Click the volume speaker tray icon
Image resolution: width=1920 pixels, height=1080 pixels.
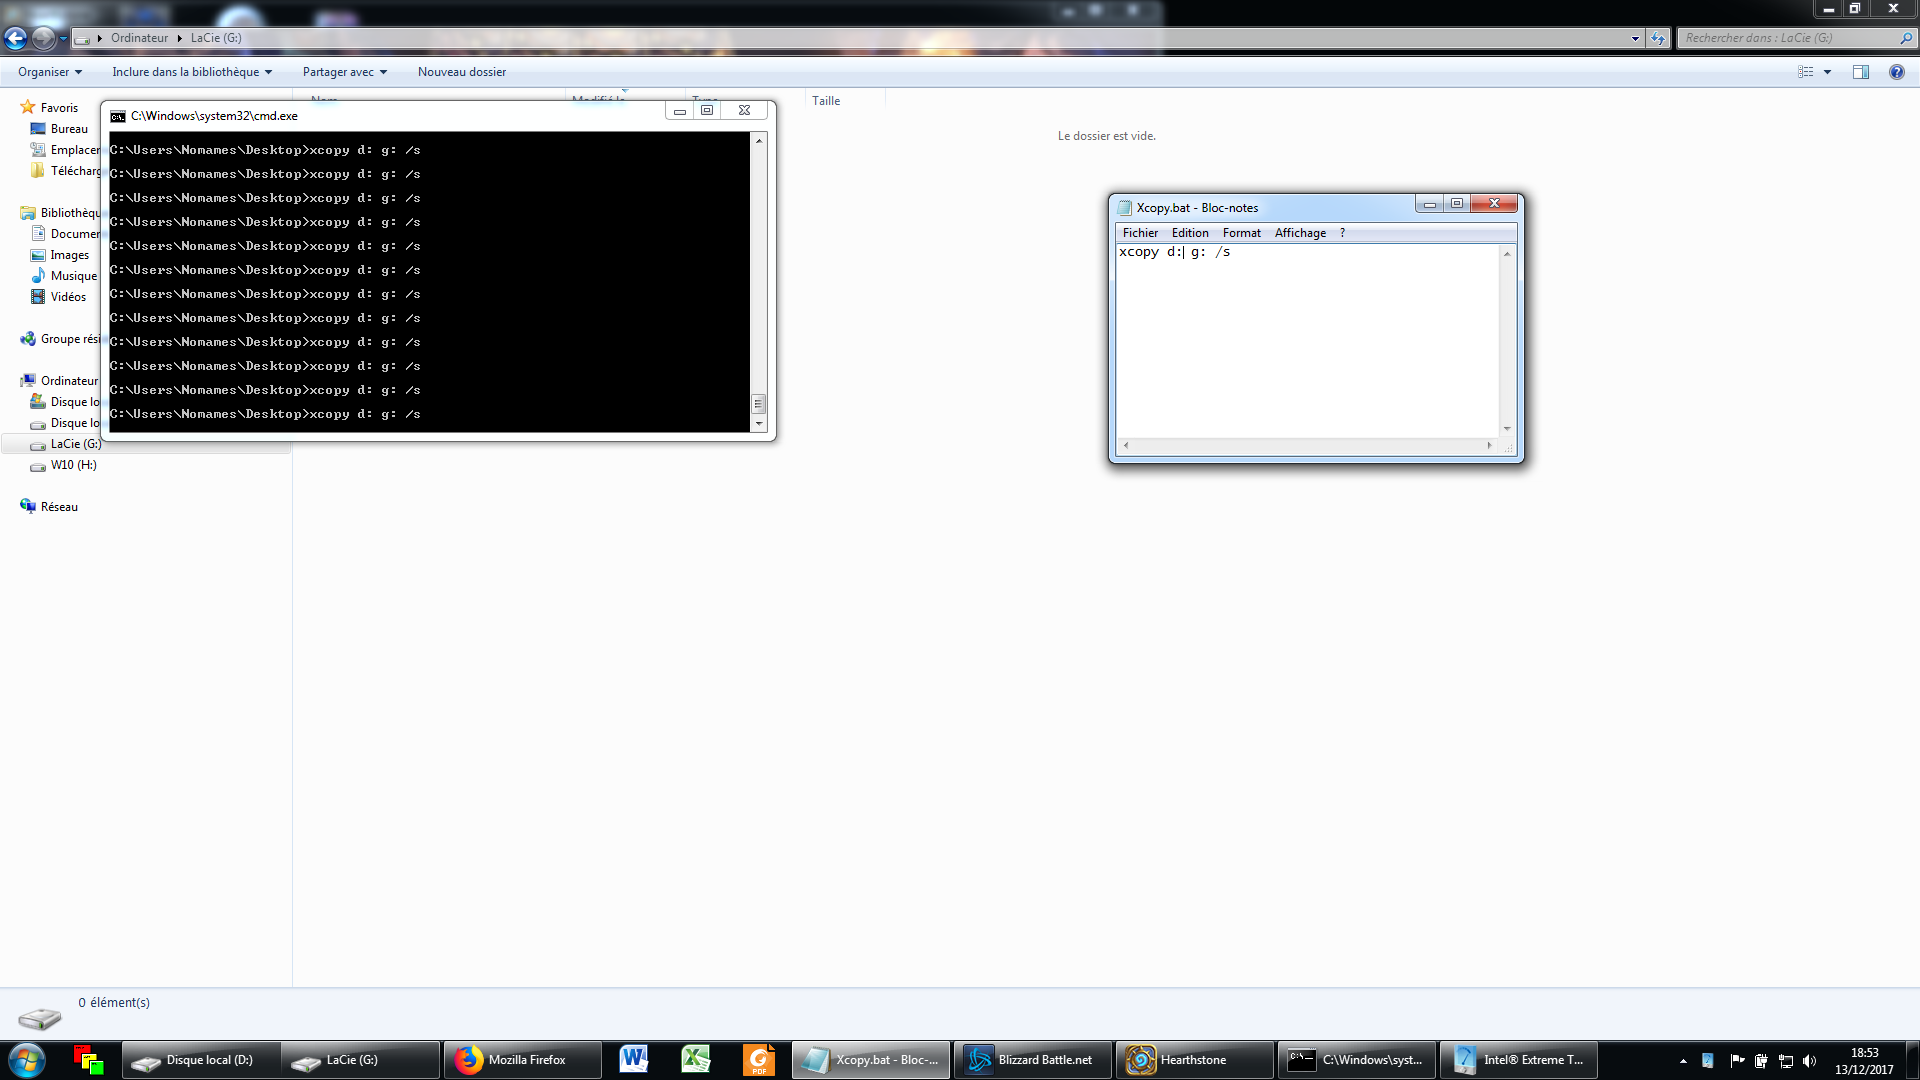1809,1061
